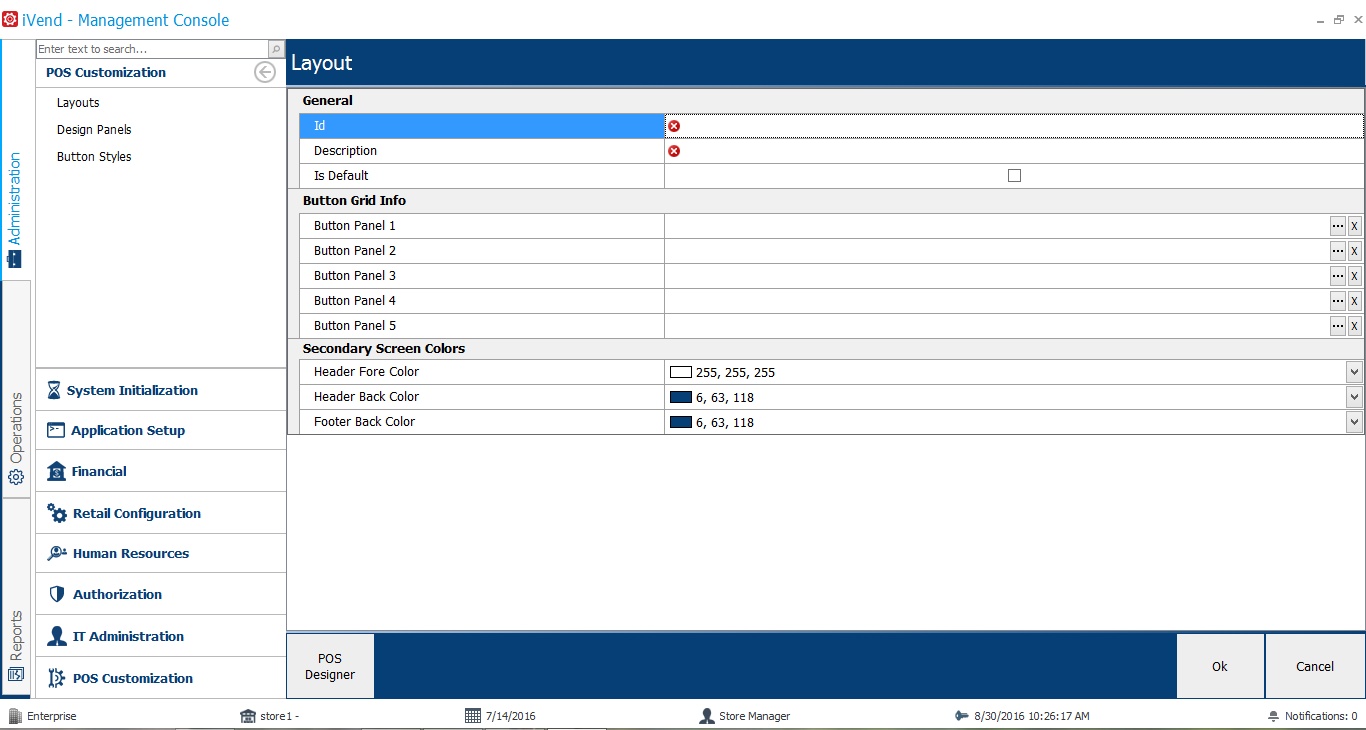Click the 'Button Grid Info' section header
Viewport: 1366px width, 730px height.
pyautogui.click(x=826, y=201)
